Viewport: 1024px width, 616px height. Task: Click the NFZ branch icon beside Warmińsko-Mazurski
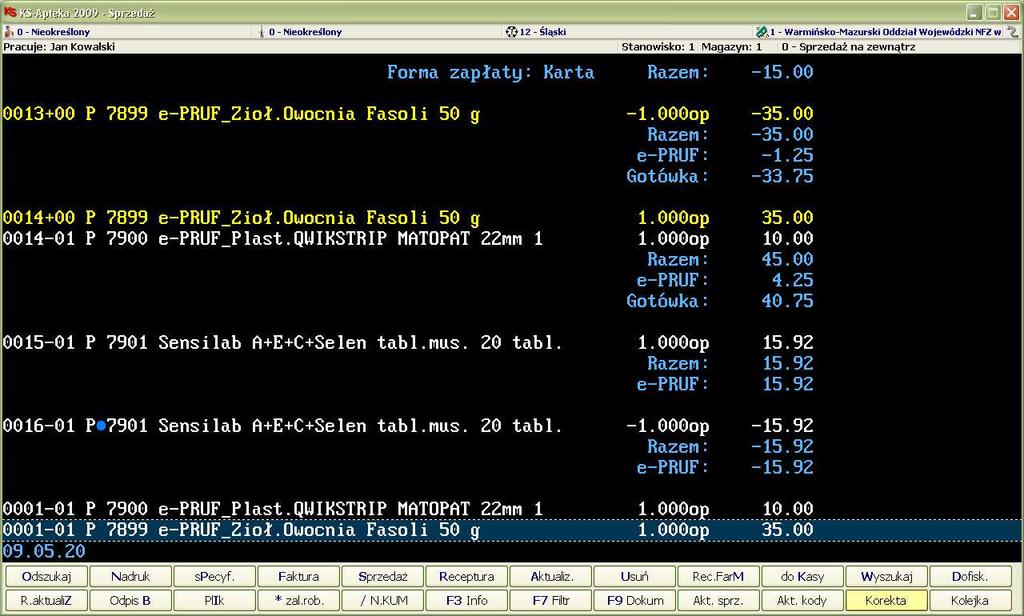point(761,31)
